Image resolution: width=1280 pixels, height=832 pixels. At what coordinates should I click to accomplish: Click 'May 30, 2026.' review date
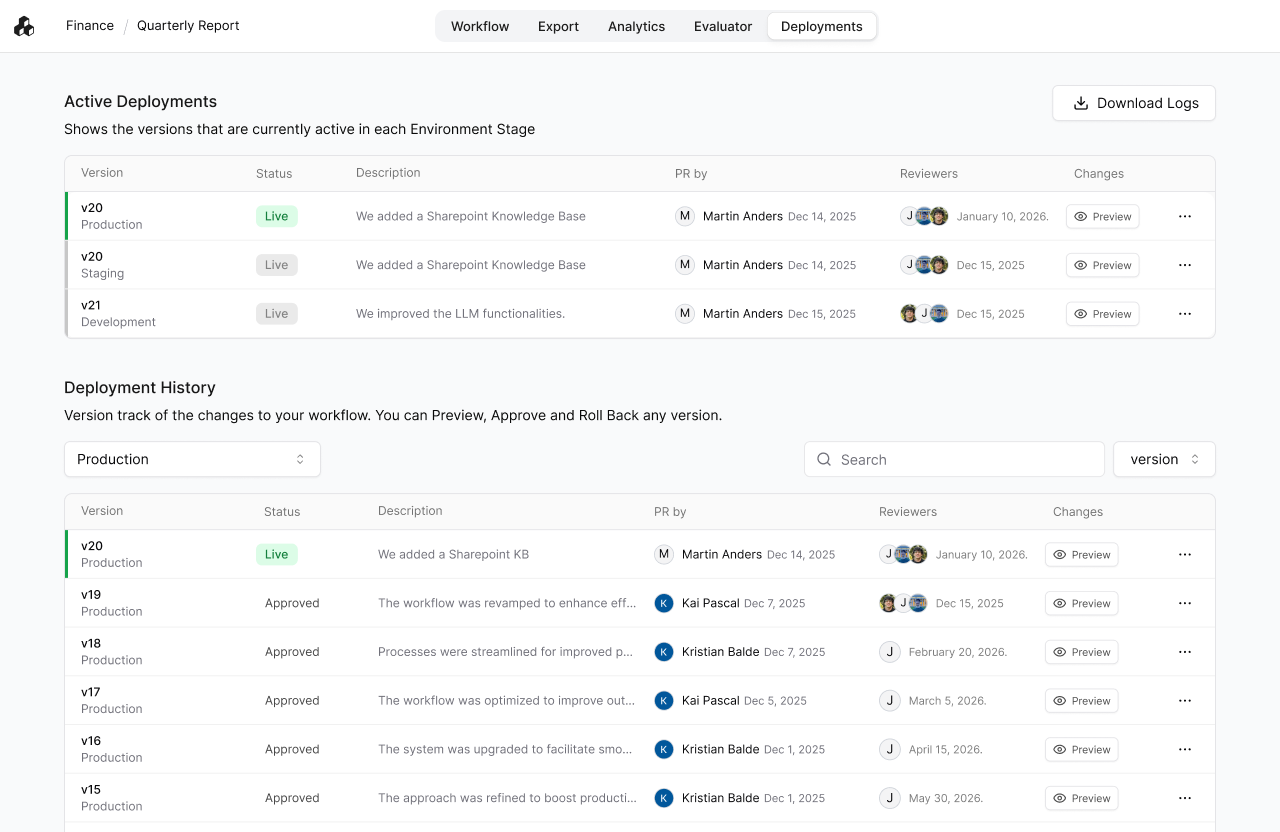click(x=946, y=798)
